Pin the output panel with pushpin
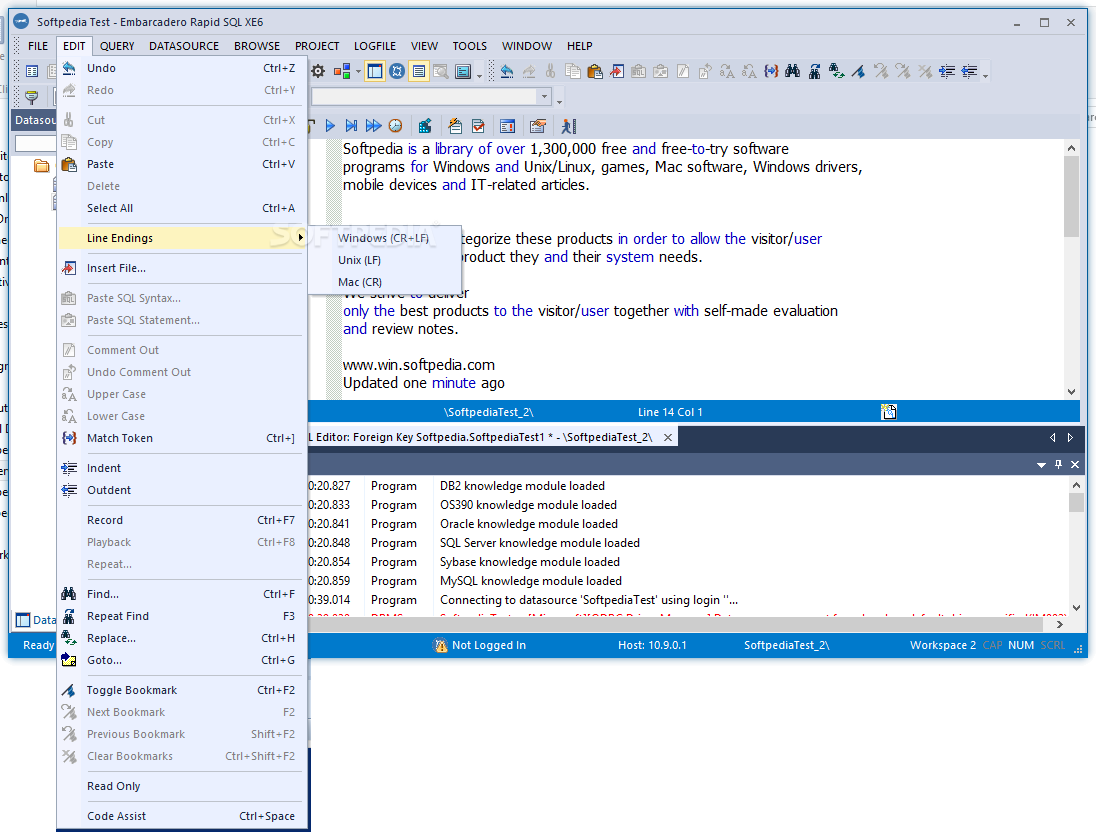The height and width of the screenshot is (832, 1096). 1058,464
